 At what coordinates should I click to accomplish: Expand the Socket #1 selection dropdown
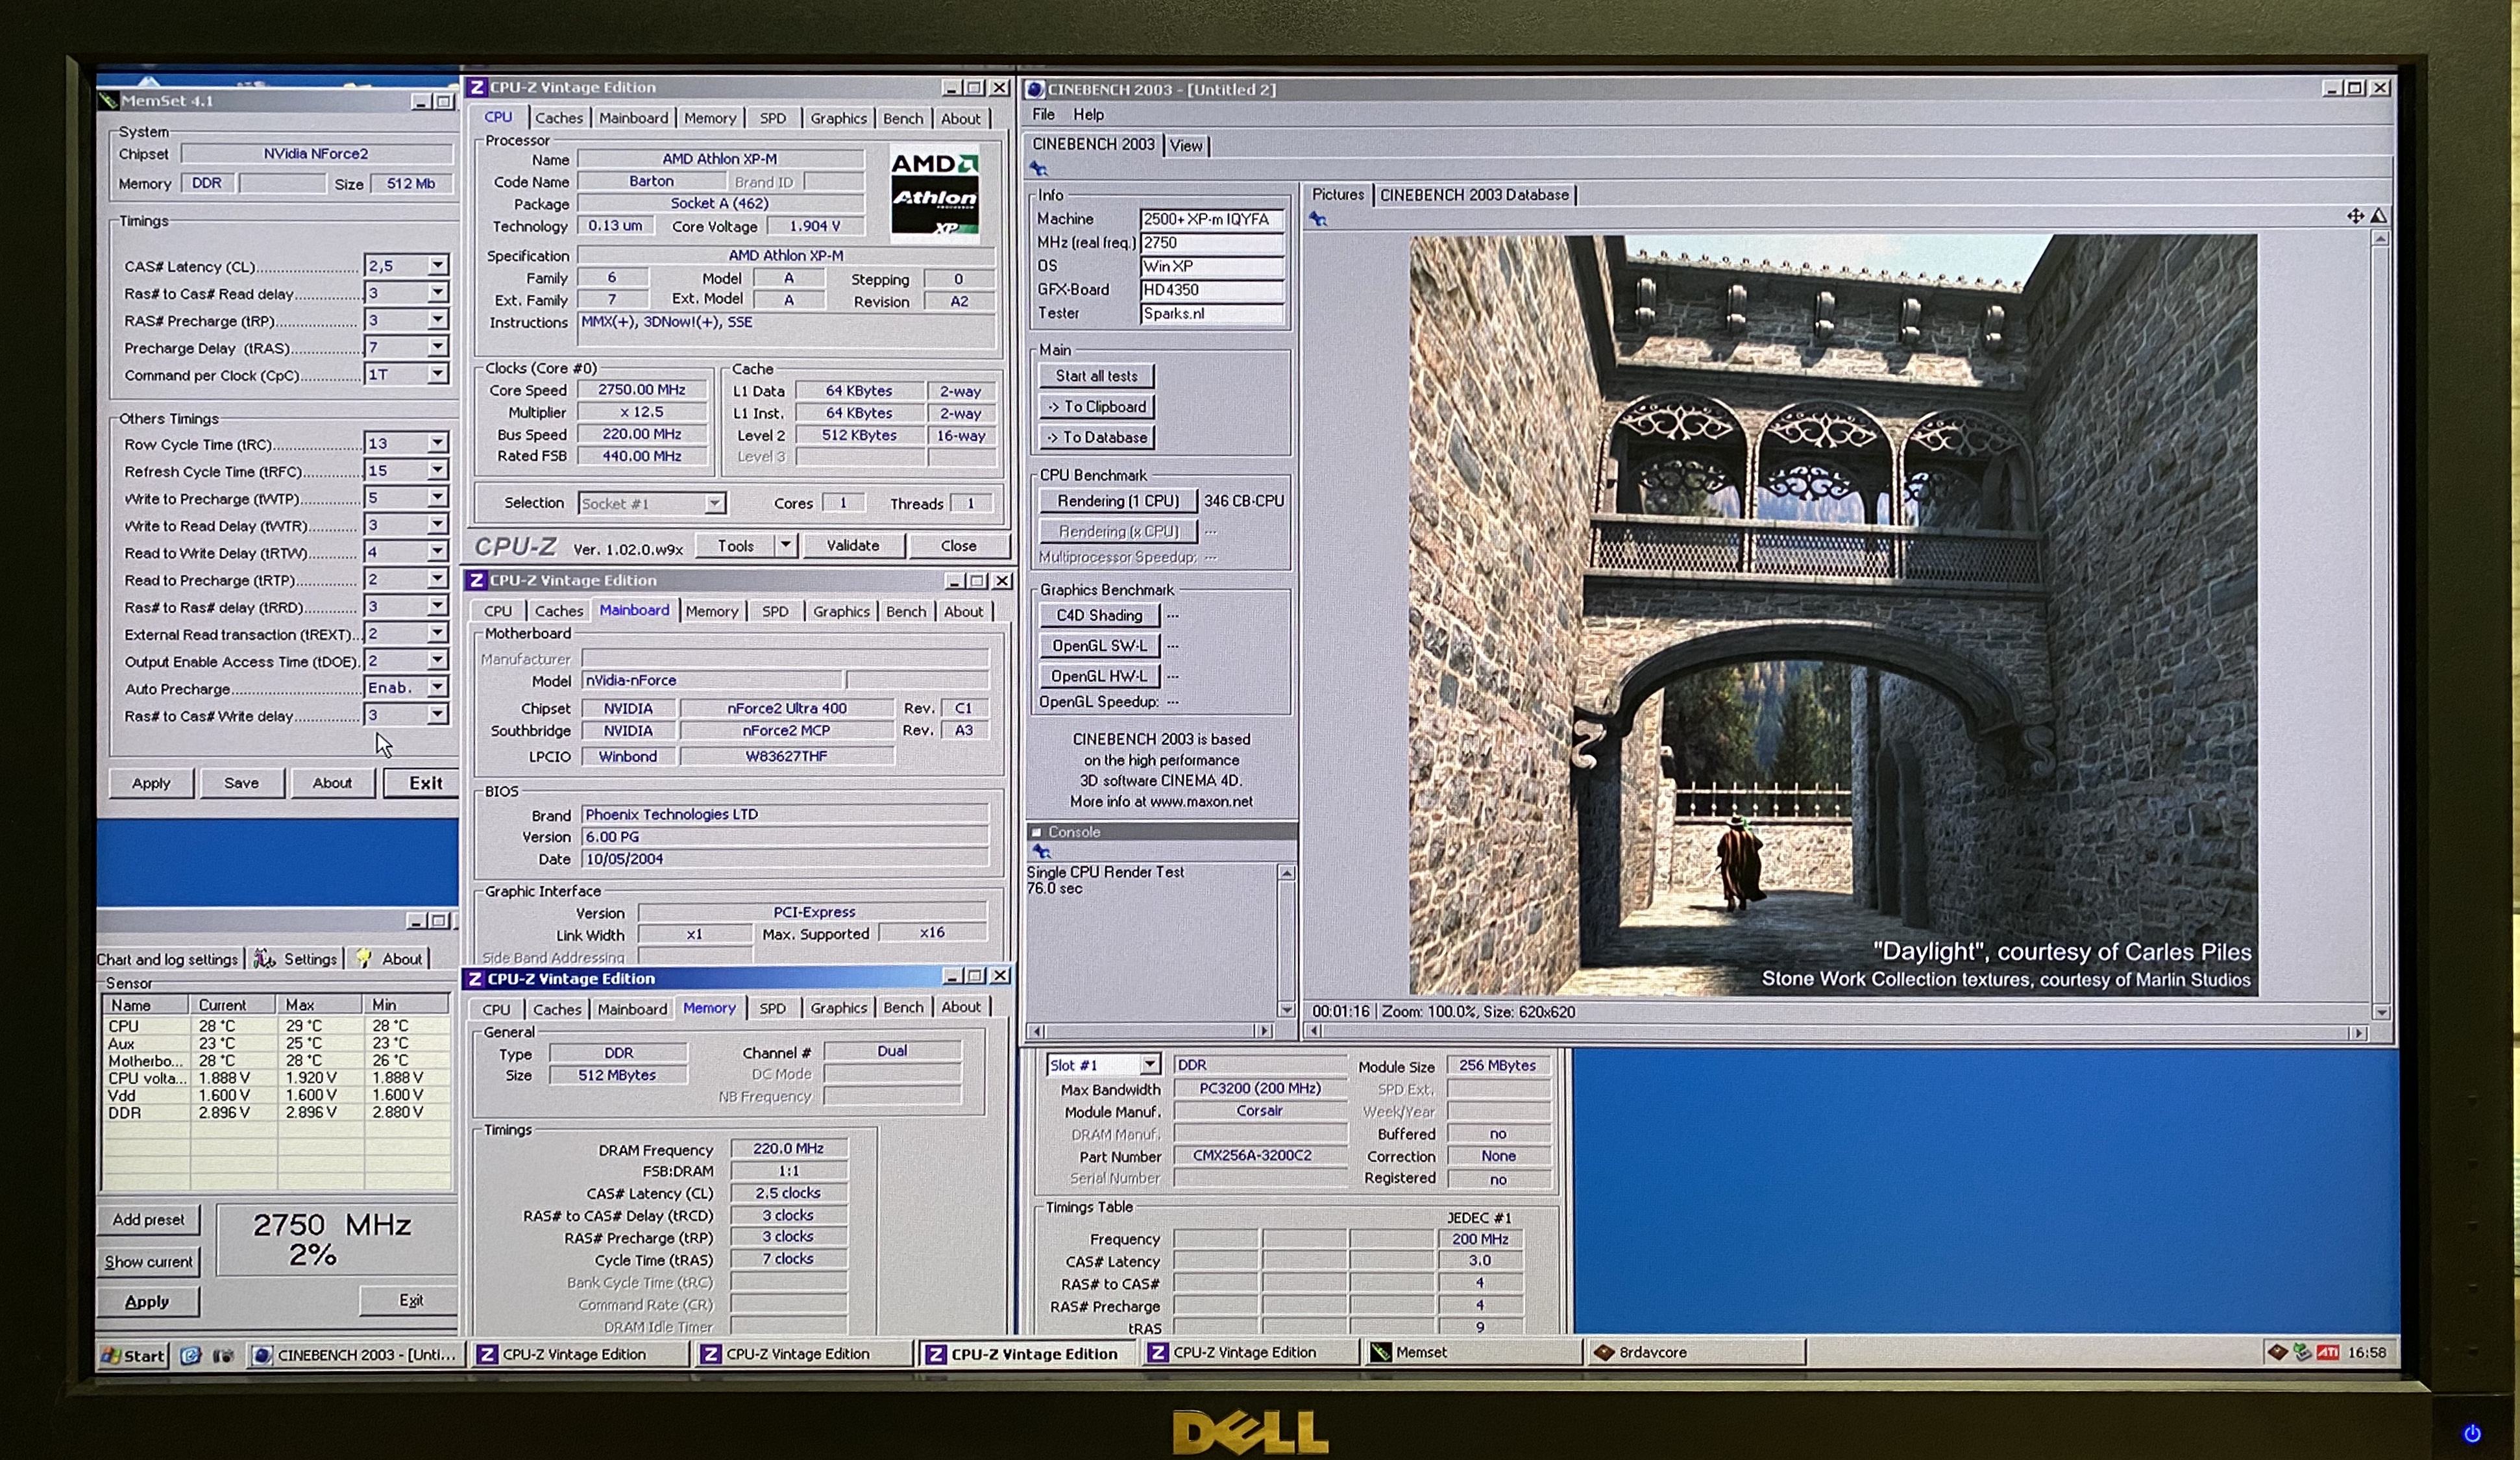pos(714,504)
